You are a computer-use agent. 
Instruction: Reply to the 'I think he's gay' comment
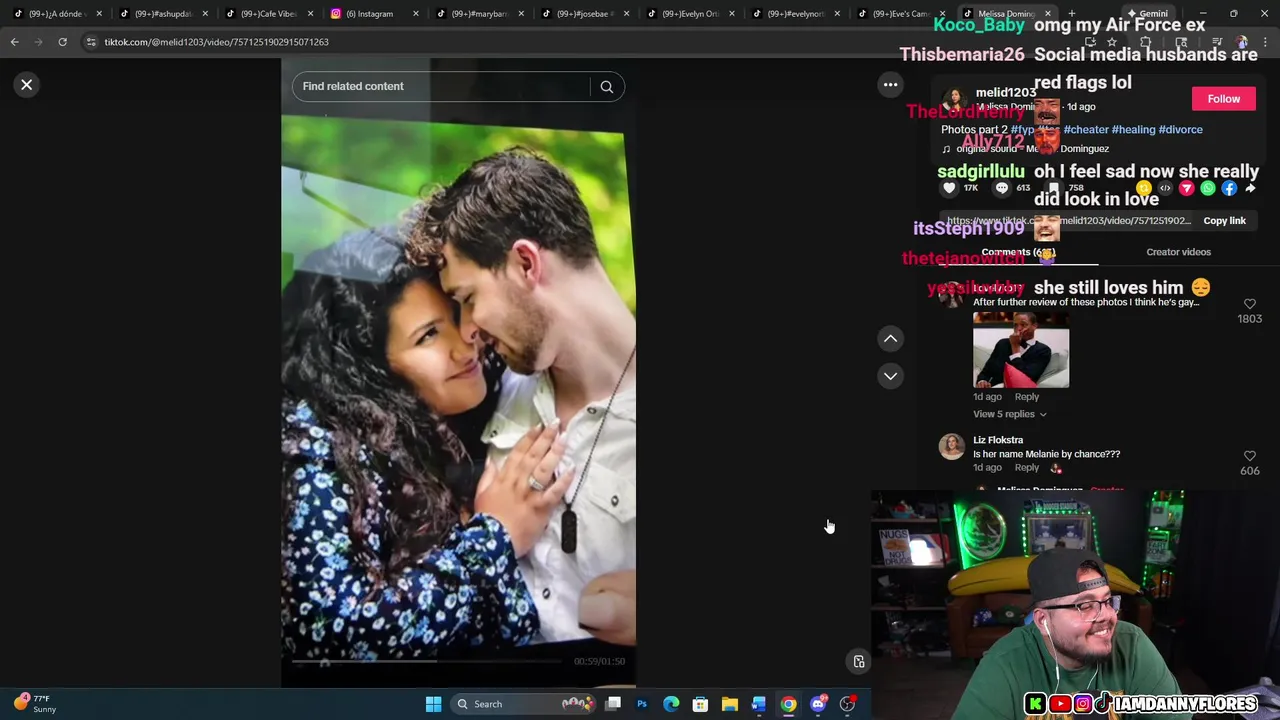pos(1026,397)
